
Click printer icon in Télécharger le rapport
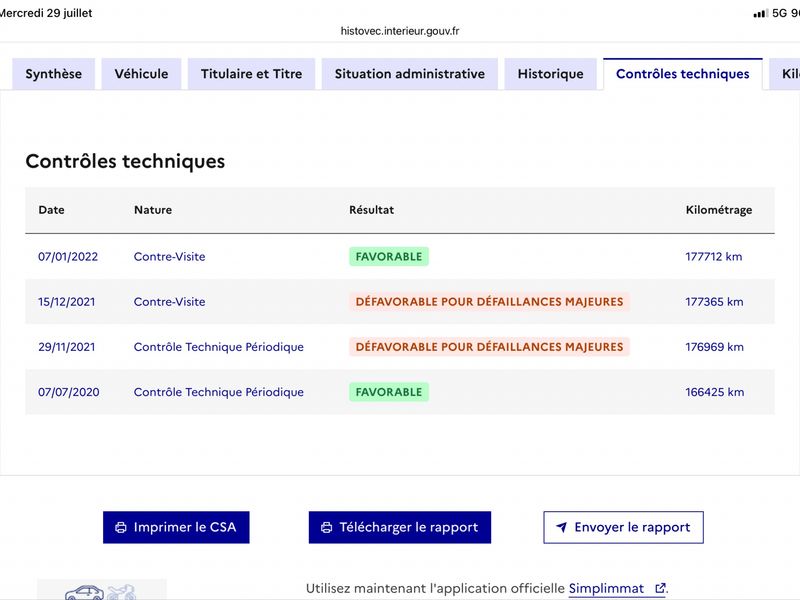tap(327, 528)
